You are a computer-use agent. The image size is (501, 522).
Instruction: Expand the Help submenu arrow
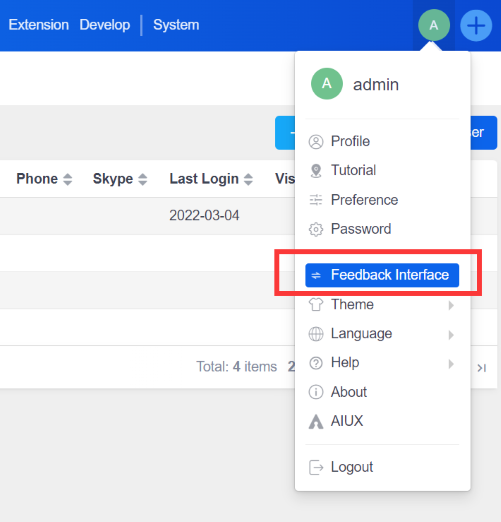tap(451, 363)
